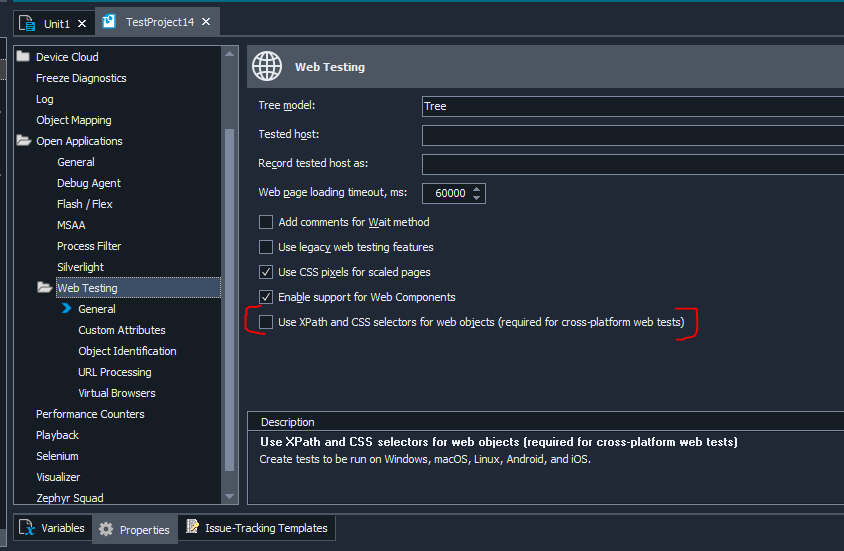Click the TestProject14 tab icon
The width and height of the screenshot is (844, 551).
(x=109, y=22)
